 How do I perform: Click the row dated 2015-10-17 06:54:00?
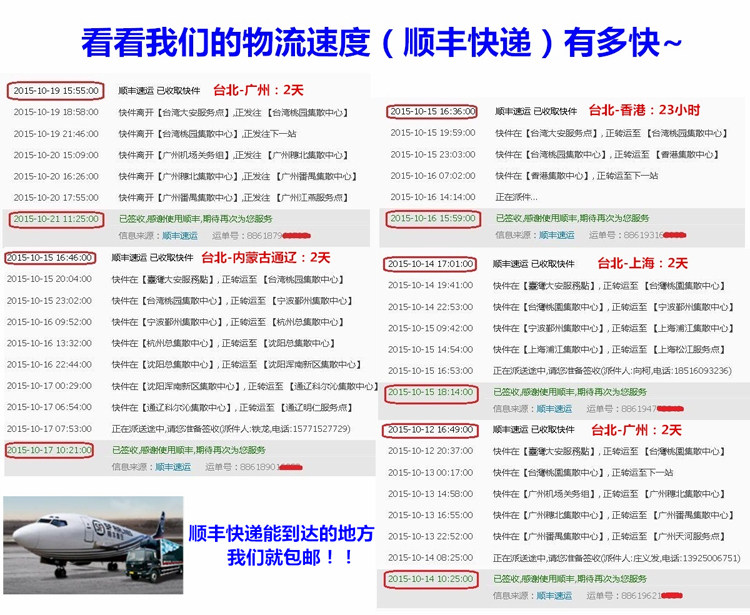click(x=180, y=407)
